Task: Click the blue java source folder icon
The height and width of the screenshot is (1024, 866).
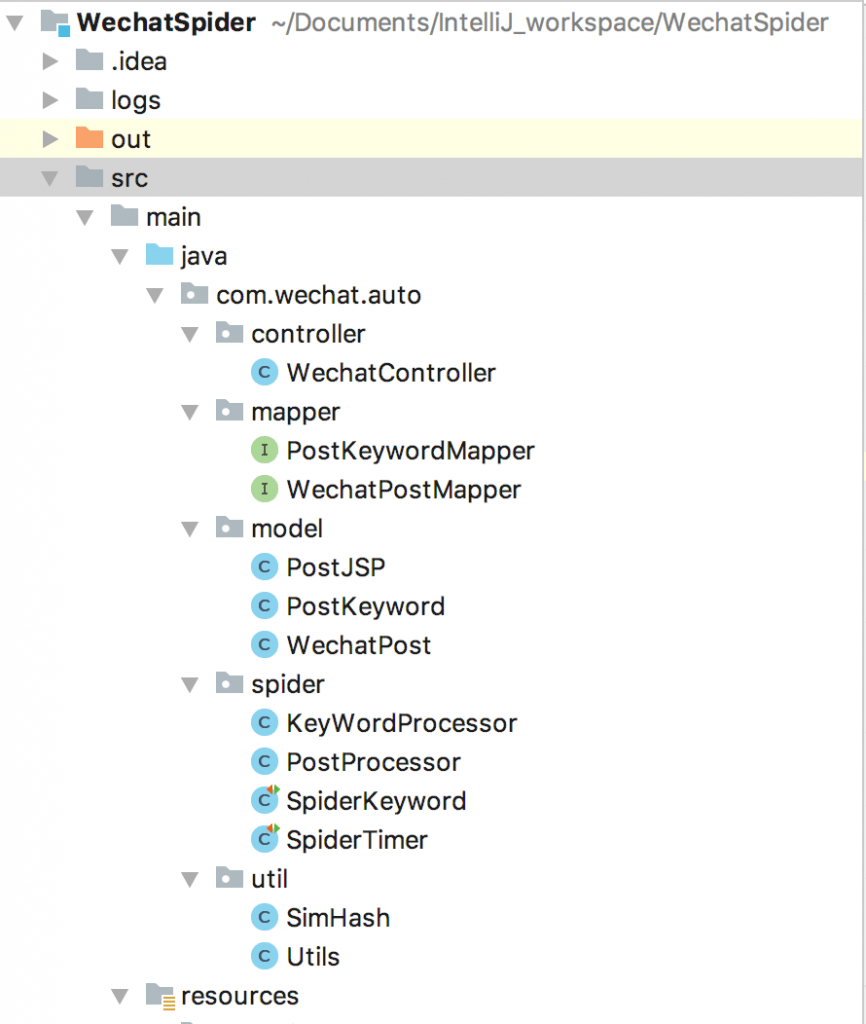Action: pos(159,256)
